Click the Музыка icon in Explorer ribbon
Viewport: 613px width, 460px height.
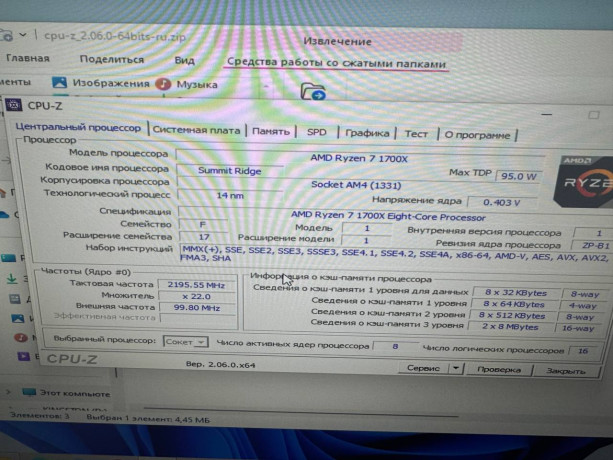click(x=163, y=84)
